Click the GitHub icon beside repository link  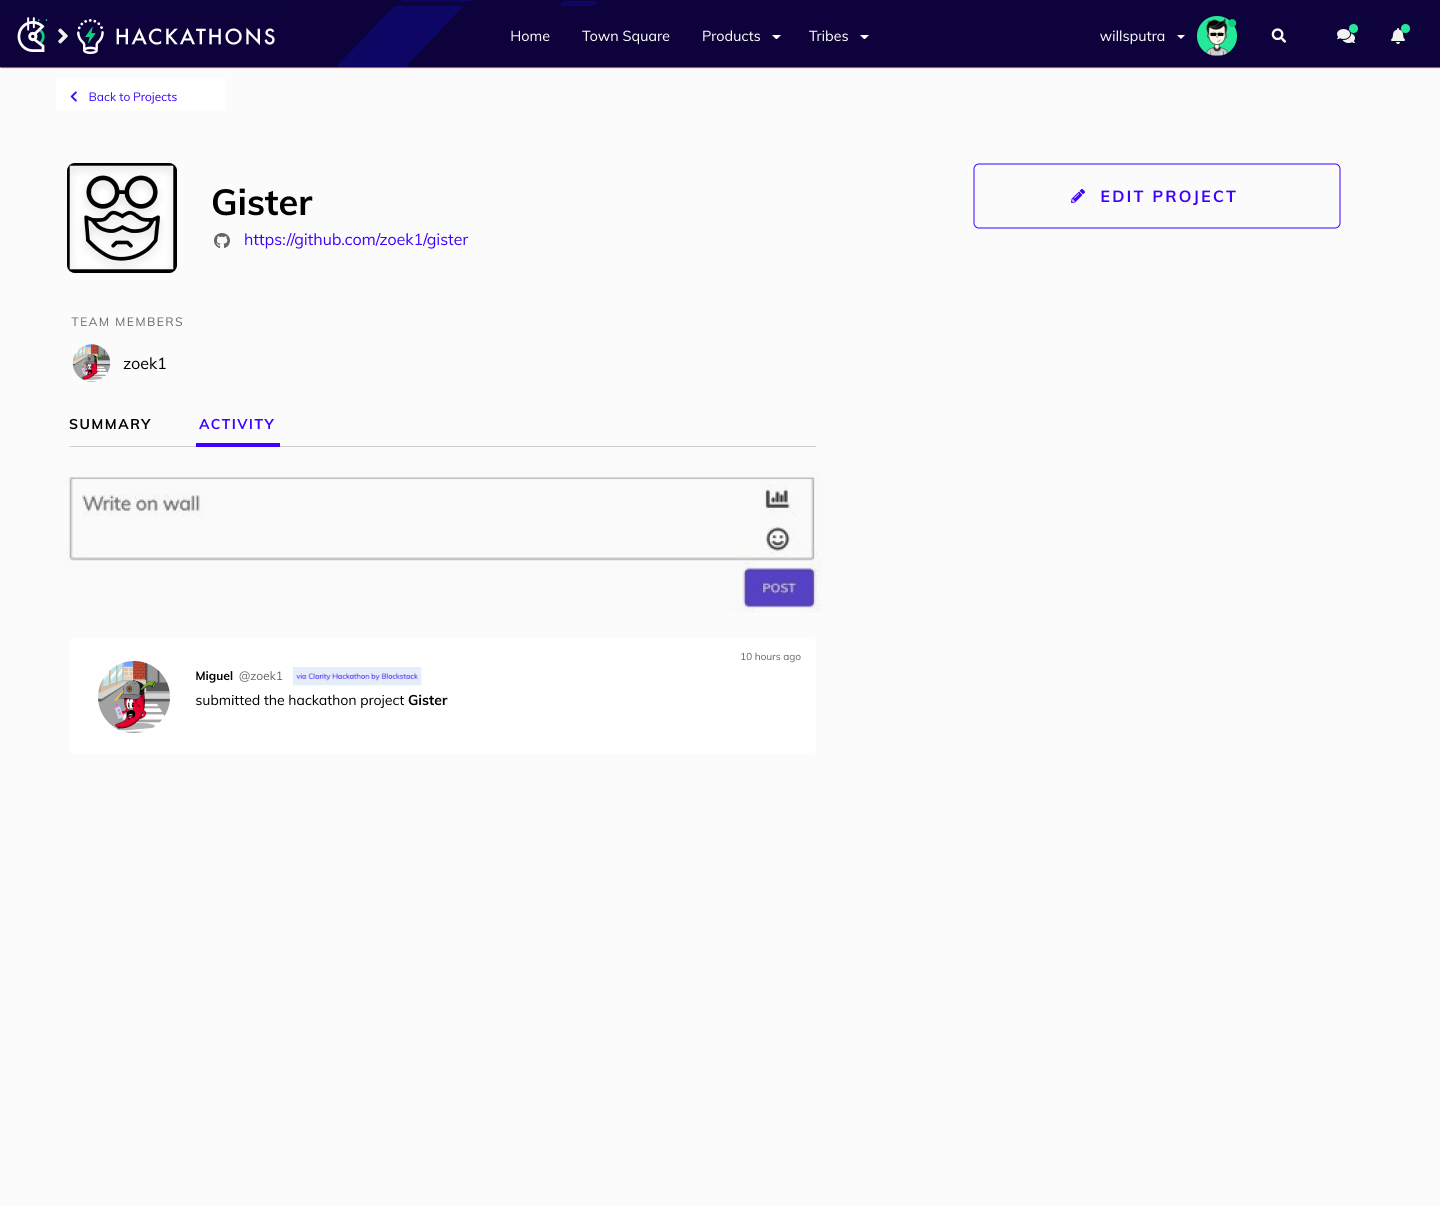coord(222,240)
